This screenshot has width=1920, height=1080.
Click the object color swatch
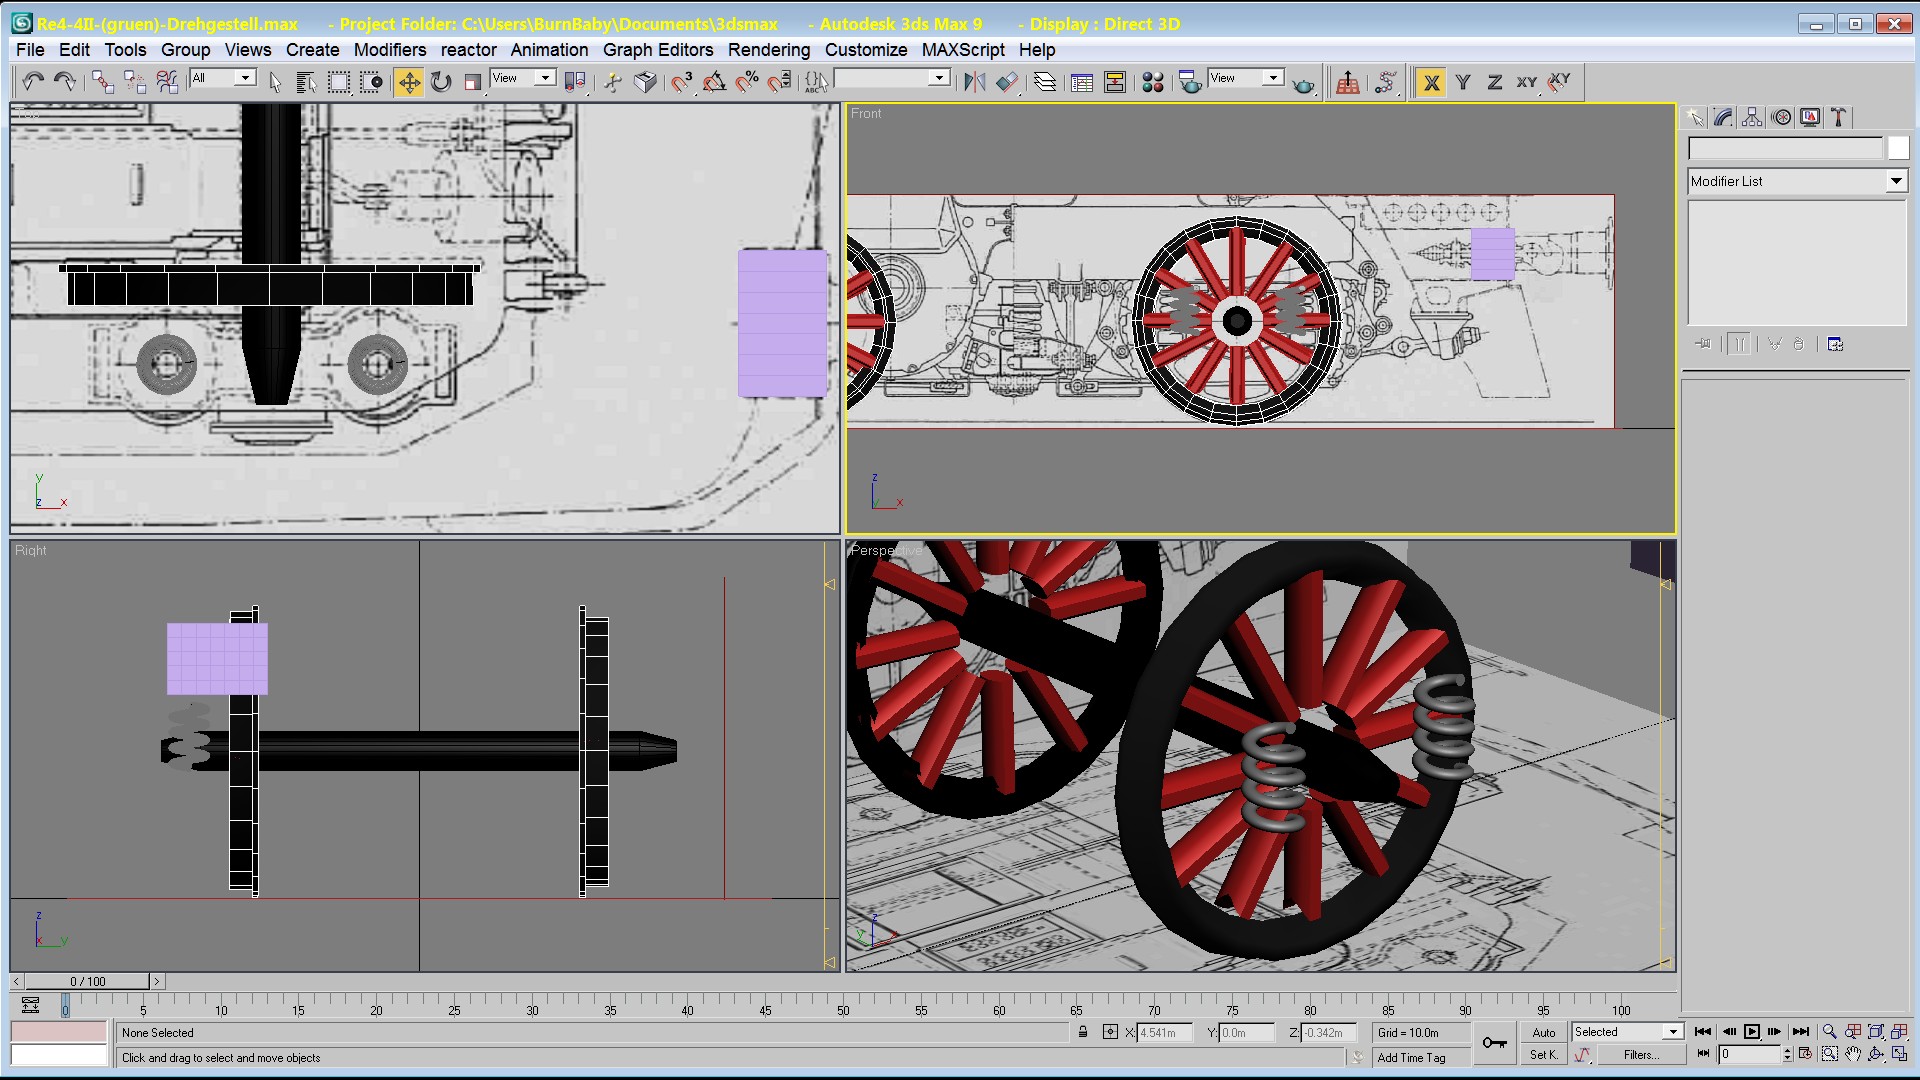coord(1898,148)
